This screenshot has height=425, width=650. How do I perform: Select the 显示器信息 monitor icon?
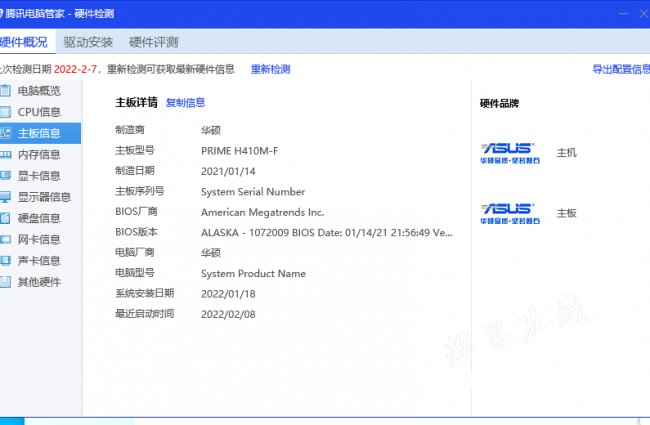coord(5,197)
